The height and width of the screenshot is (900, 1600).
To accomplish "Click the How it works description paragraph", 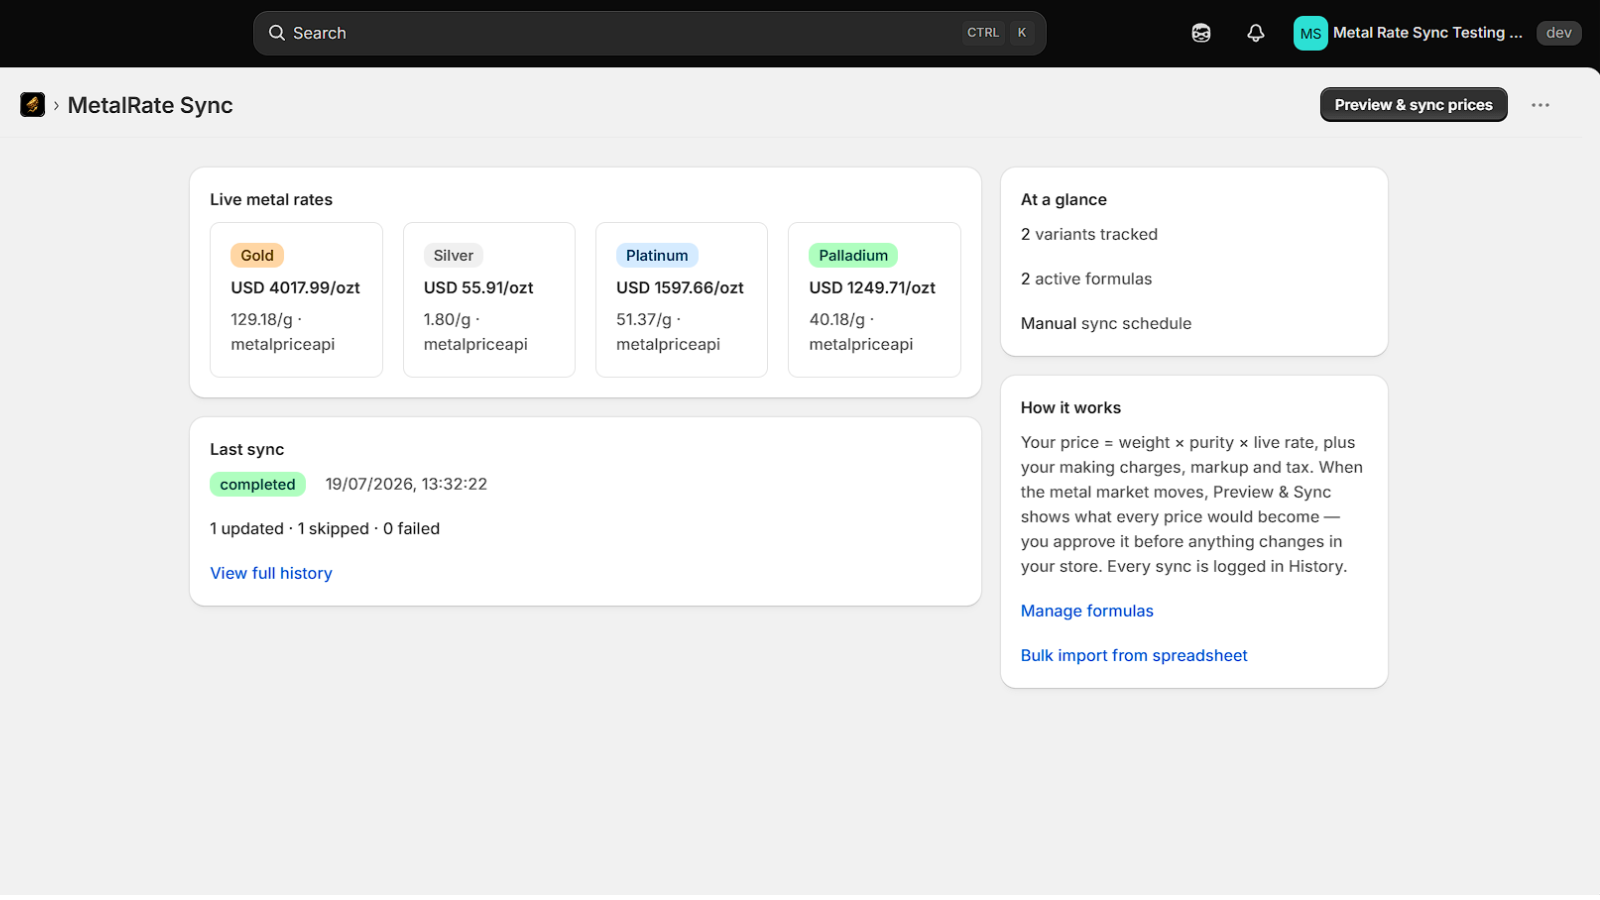I will click(1192, 505).
